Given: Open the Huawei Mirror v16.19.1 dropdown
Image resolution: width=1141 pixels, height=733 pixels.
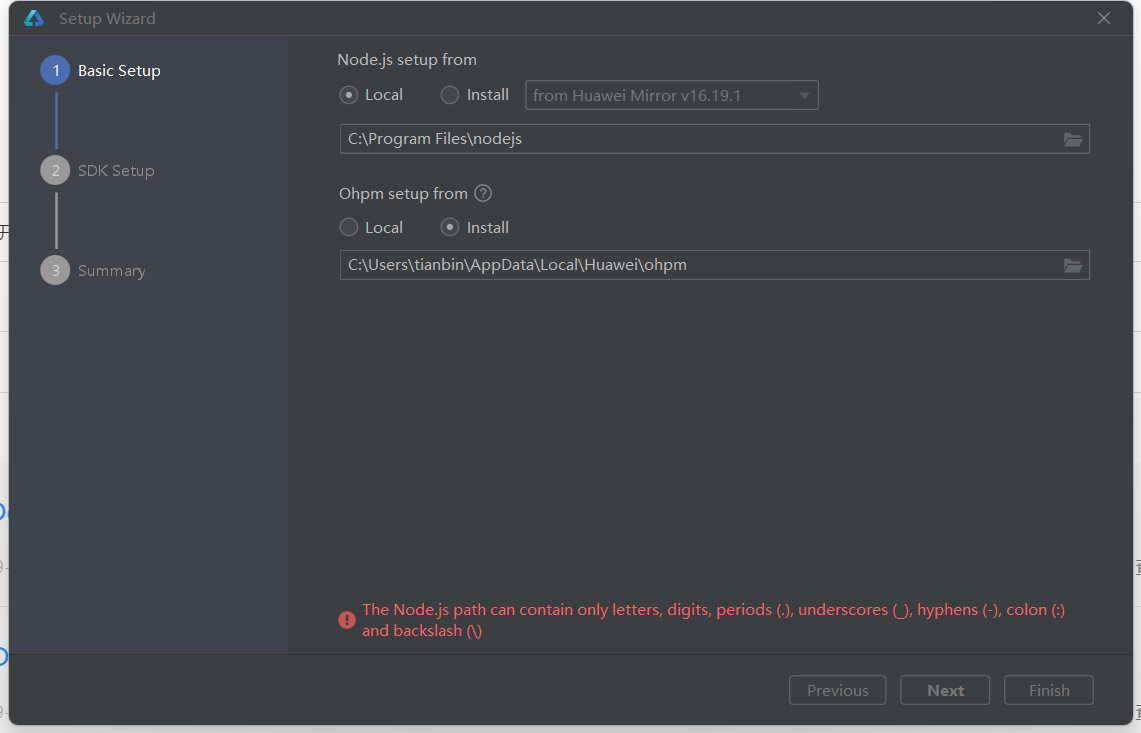Looking at the screenshot, I should point(672,95).
